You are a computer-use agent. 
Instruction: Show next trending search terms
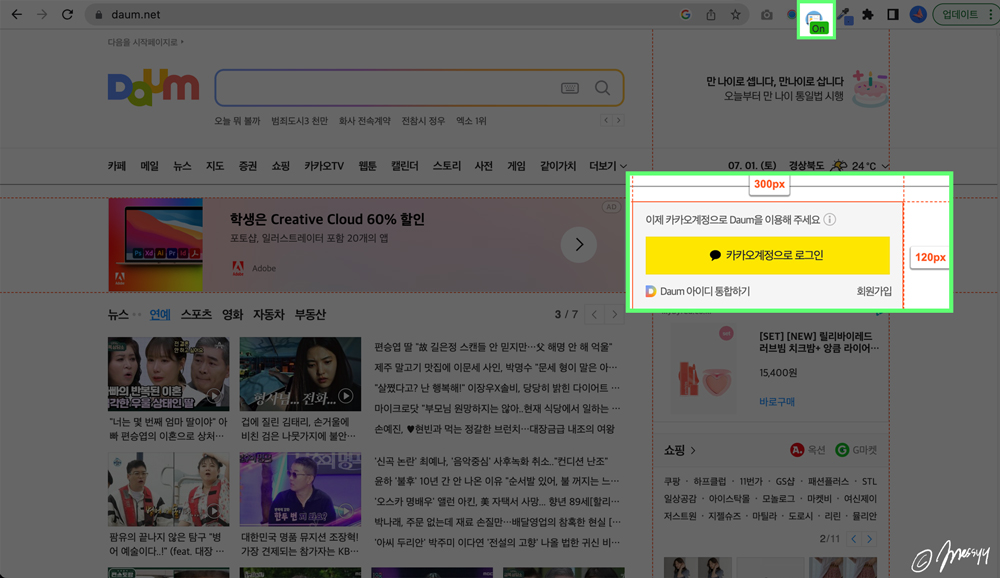[x=618, y=120]
